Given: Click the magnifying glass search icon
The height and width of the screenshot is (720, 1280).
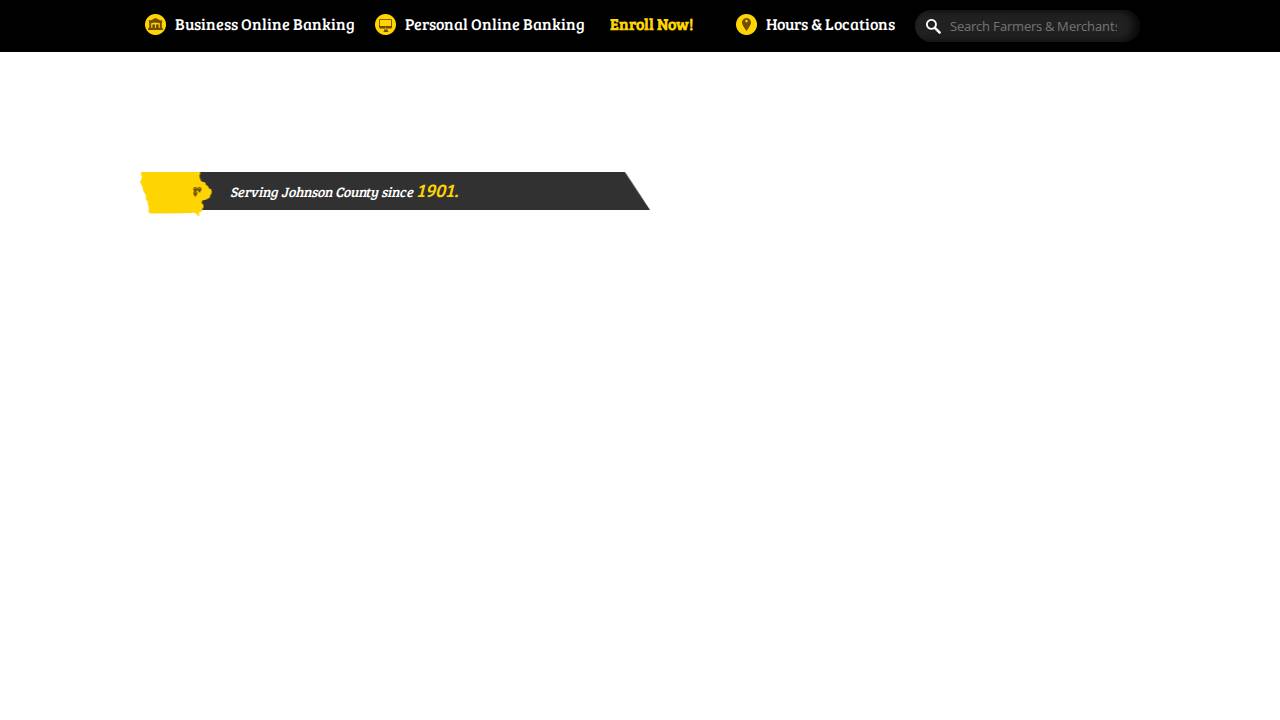Looking at the screenshot, I should [x=933, y=26].
